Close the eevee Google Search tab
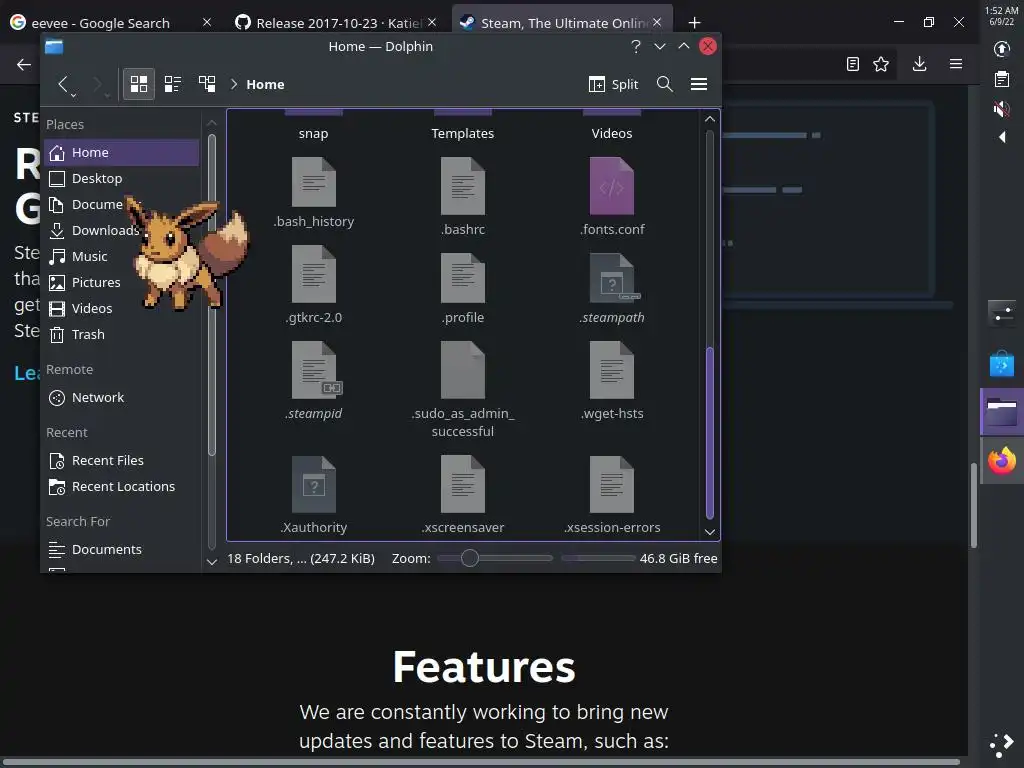 pos(207,22)
